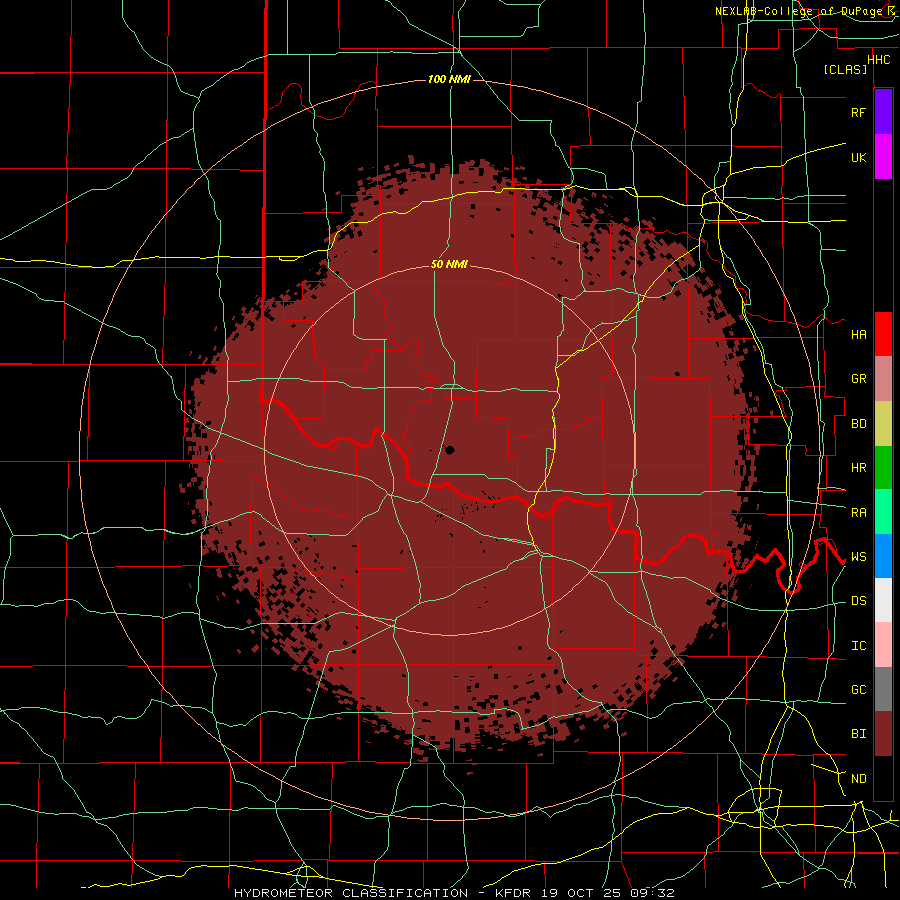Click the HYDROMETEOR CLASSIFICATION title text

tap(351, 893)
